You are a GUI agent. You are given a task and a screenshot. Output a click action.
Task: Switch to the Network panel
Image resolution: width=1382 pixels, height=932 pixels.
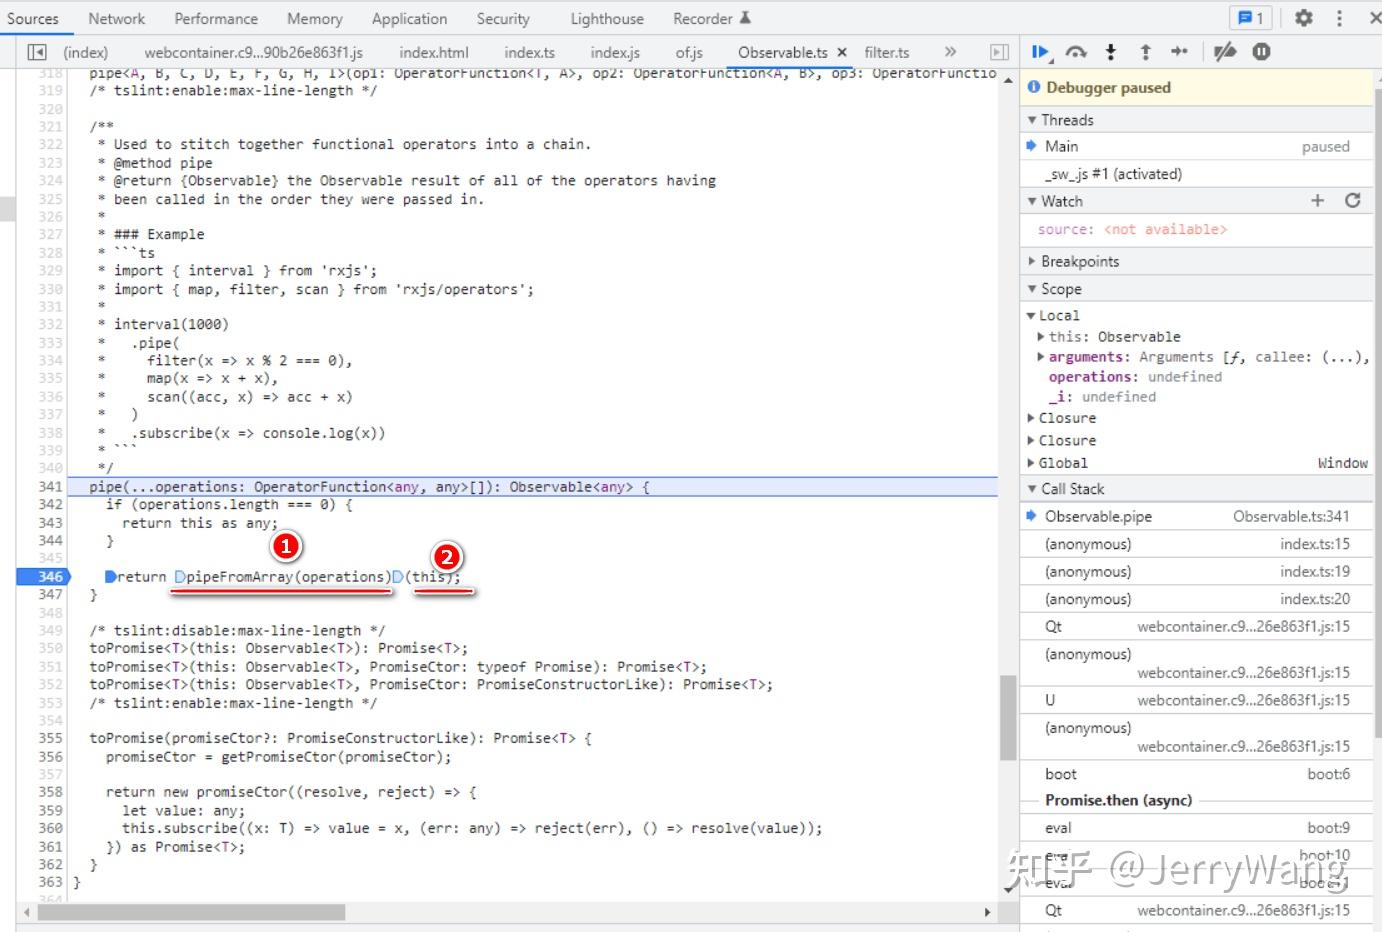click(x=117, y=18)
